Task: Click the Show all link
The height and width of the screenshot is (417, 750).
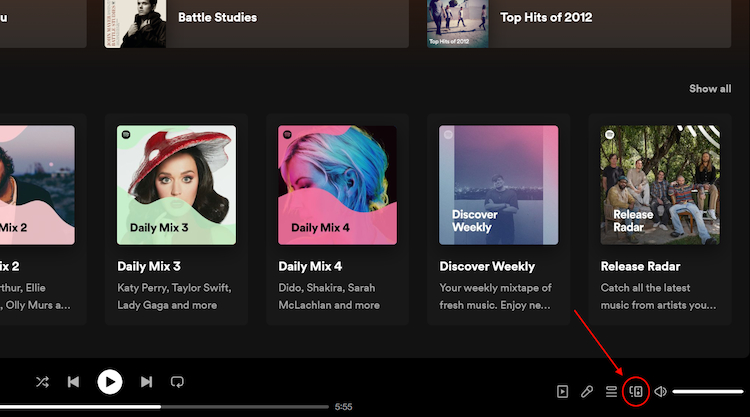Action: [709, 89]
